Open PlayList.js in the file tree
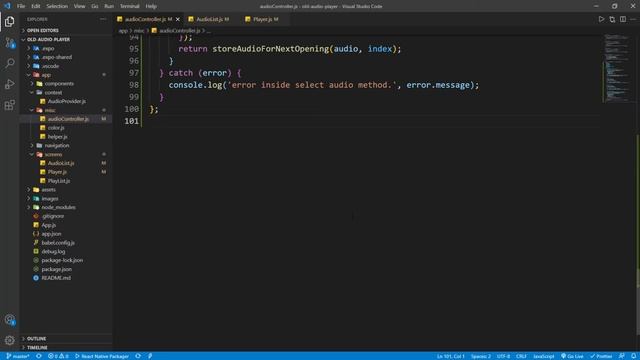Screen dimensions: 640x360 coord(66,181)
